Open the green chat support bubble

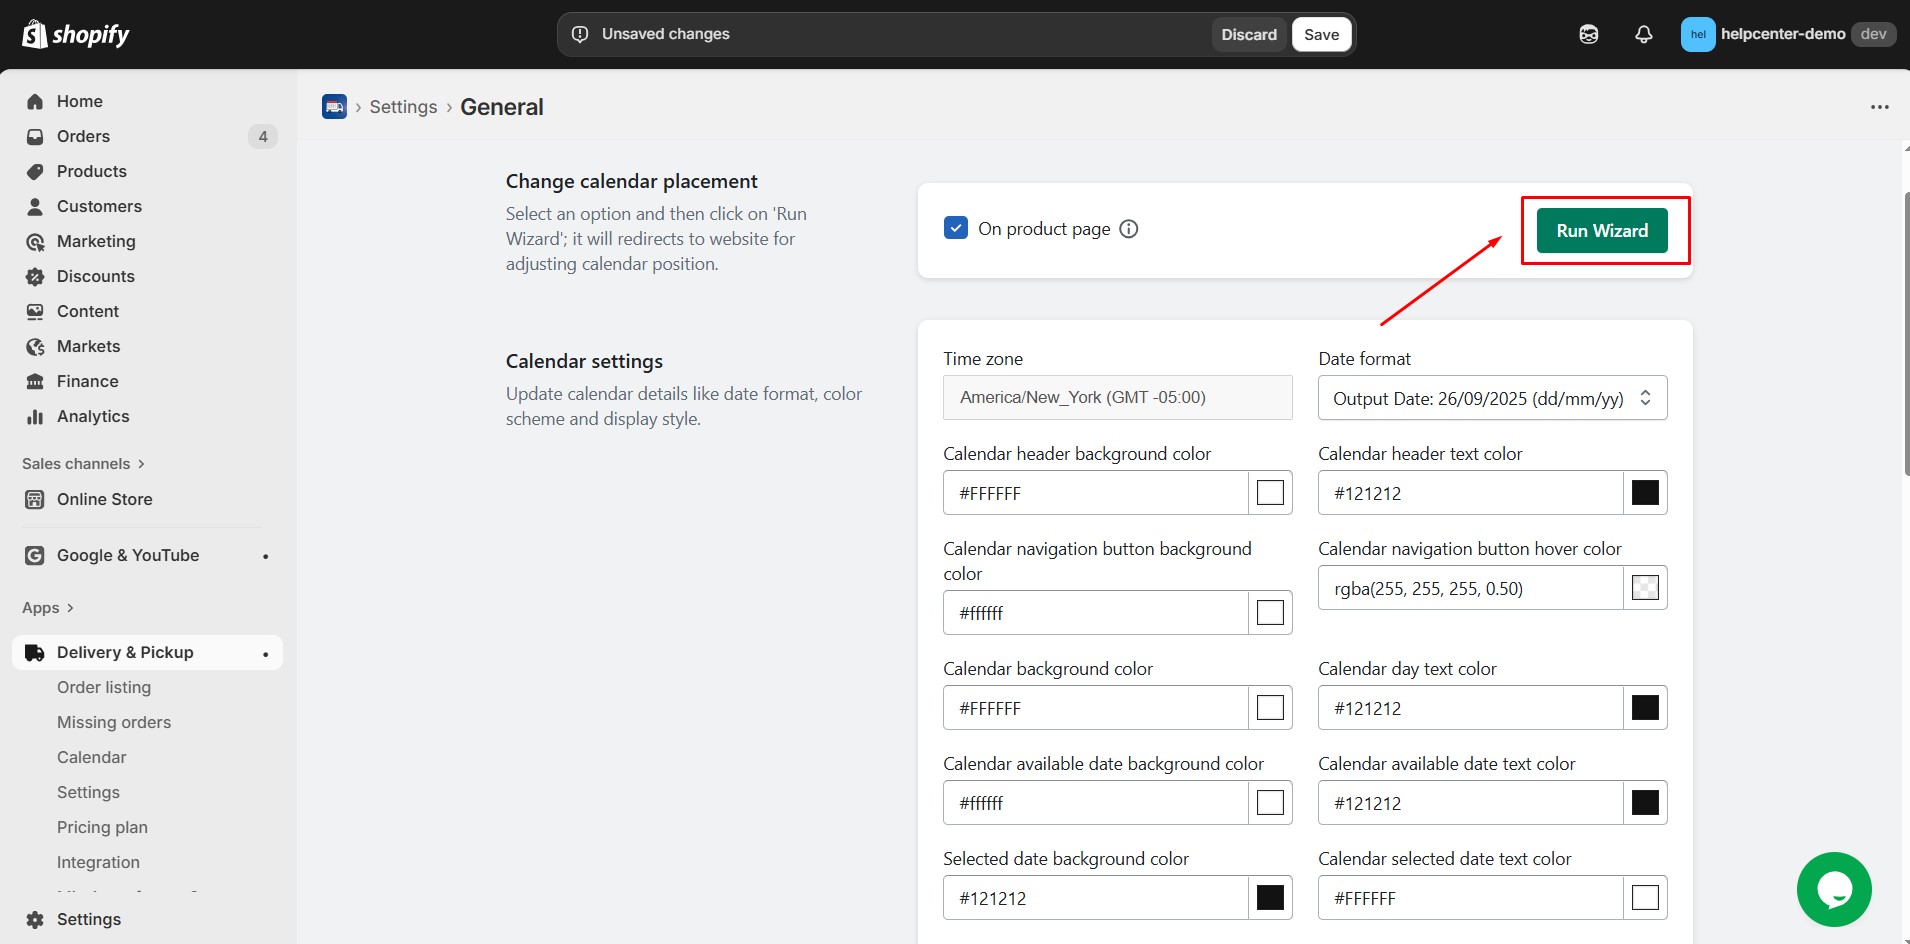coord(1833,889)
